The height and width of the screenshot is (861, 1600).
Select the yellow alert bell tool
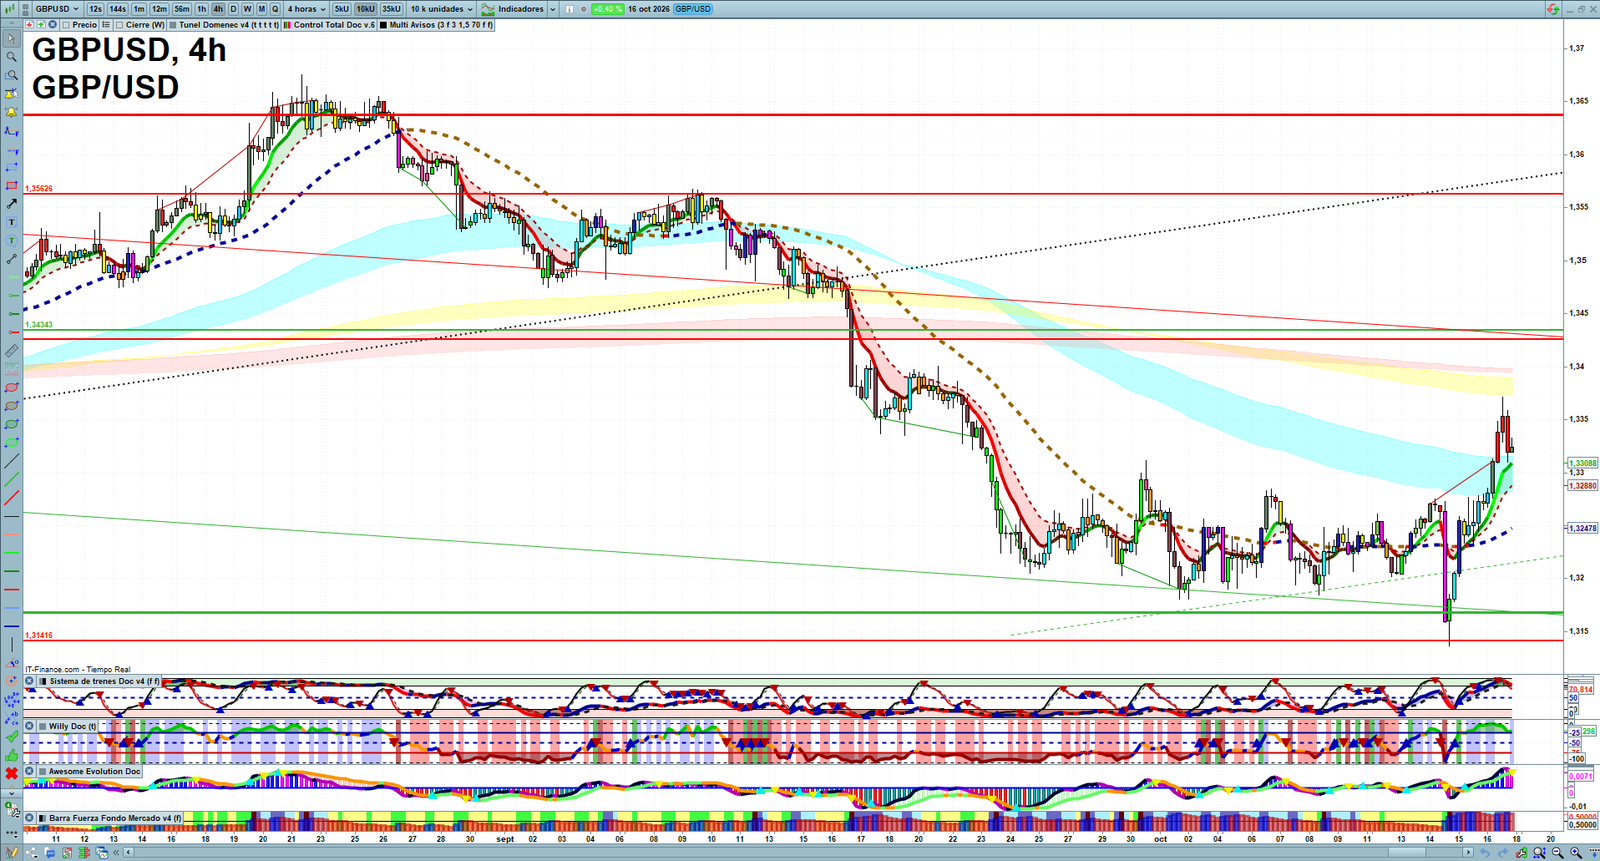[x=11, y=112]
